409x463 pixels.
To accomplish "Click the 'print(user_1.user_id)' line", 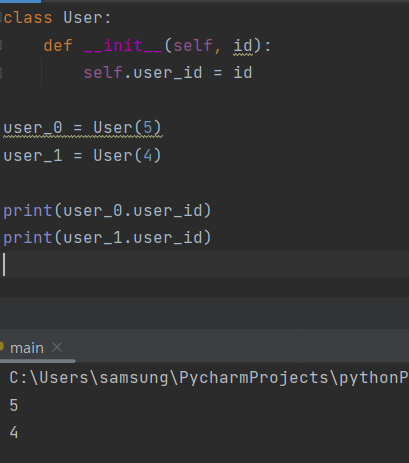I will coord(107,238).
